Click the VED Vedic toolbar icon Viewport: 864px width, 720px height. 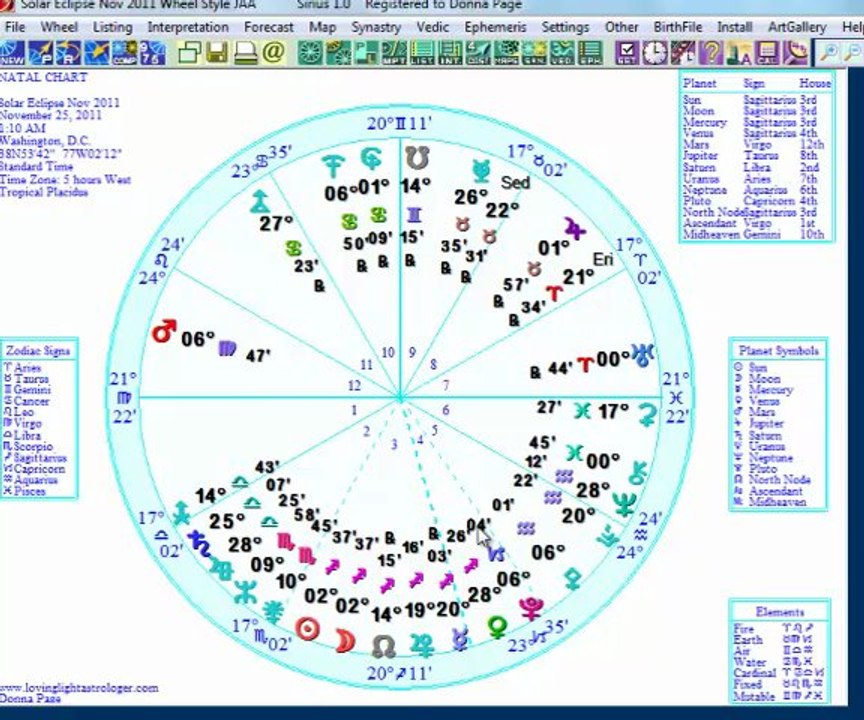[562, 53]
